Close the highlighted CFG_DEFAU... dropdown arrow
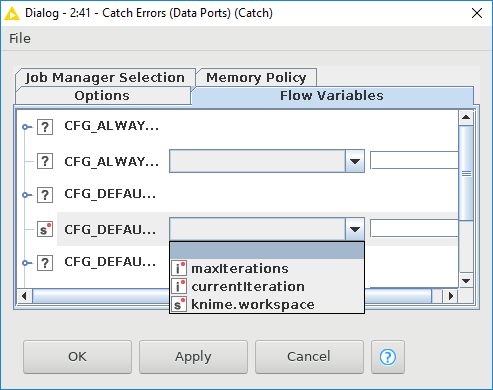Screen dimensions: 493x390 click(355, 229)
